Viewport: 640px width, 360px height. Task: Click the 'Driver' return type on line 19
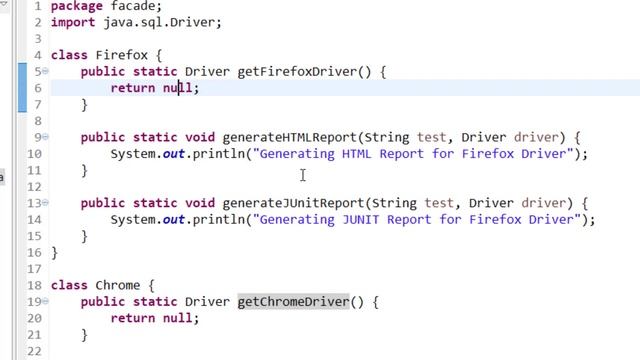[x=207, y=302]
